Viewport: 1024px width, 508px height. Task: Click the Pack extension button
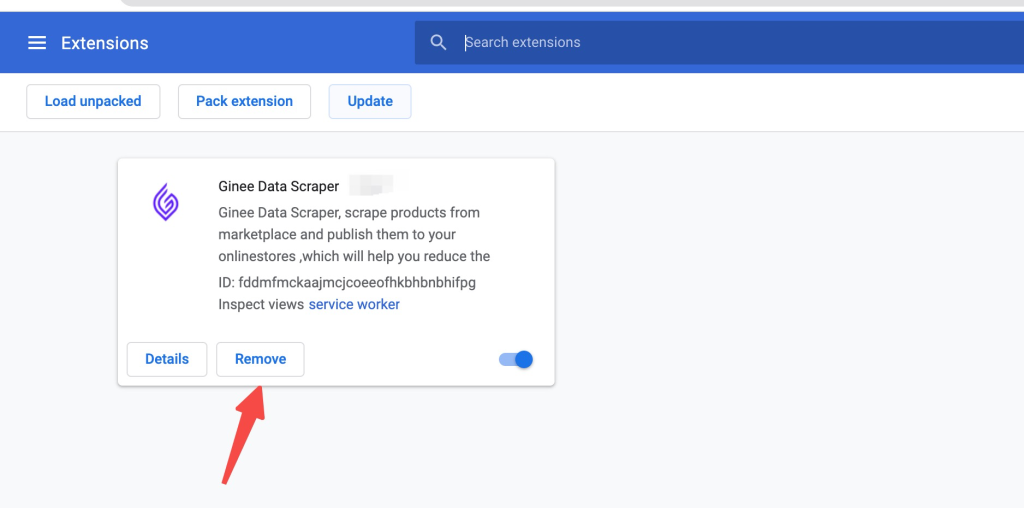click(x=244, y=101)
